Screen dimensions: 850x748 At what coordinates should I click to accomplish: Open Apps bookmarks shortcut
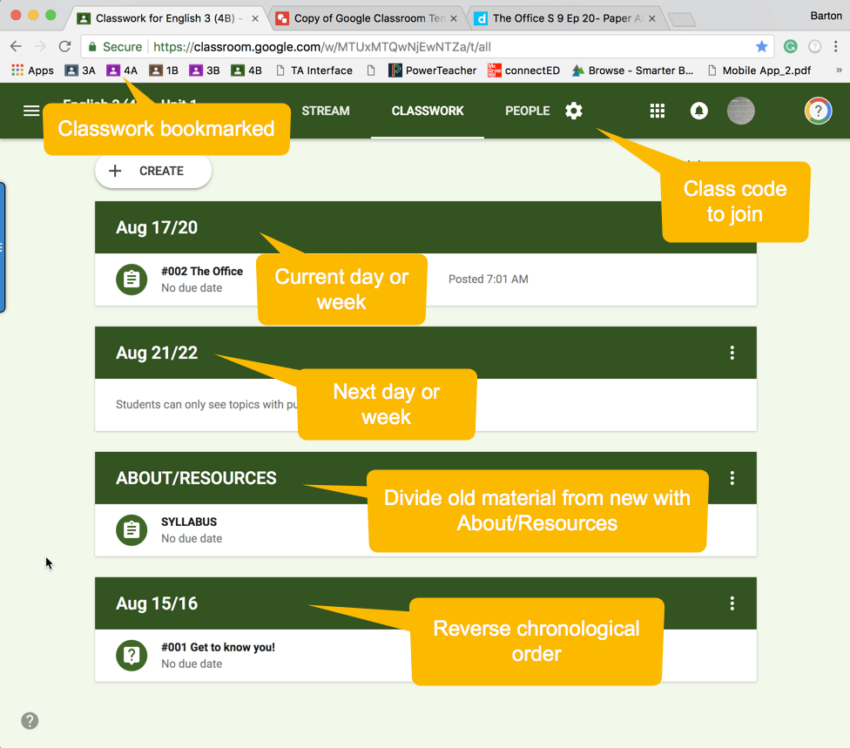tap(33, 70)
